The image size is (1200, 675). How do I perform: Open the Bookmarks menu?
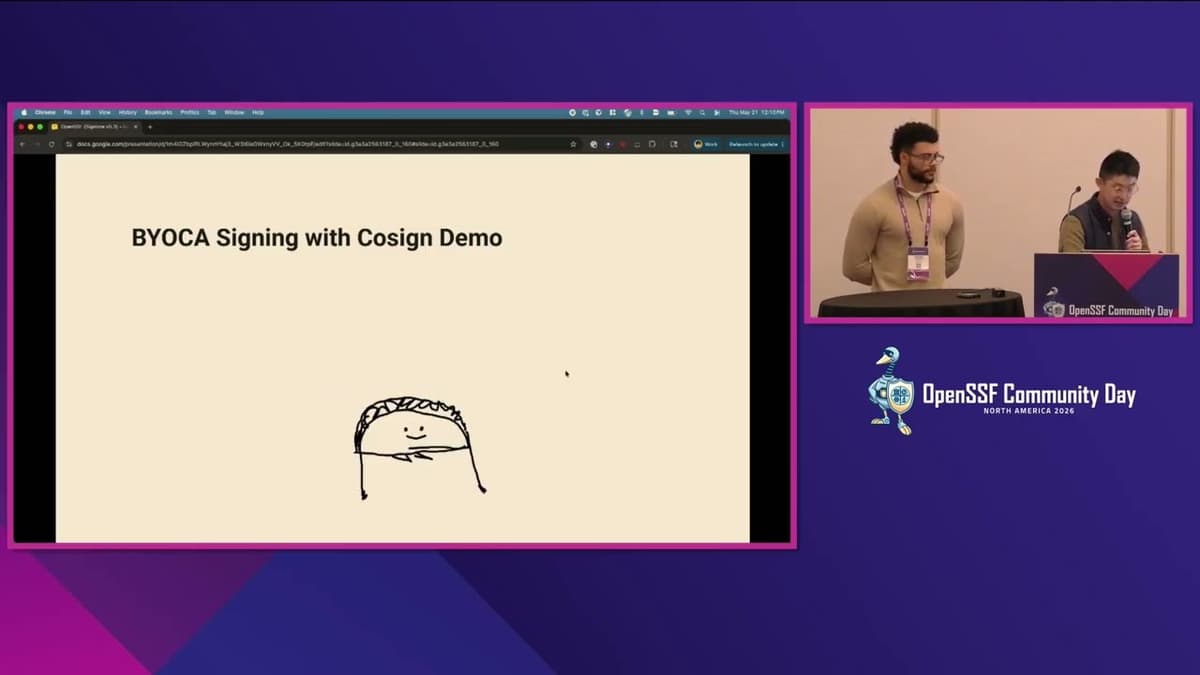[x=158, y=112]
